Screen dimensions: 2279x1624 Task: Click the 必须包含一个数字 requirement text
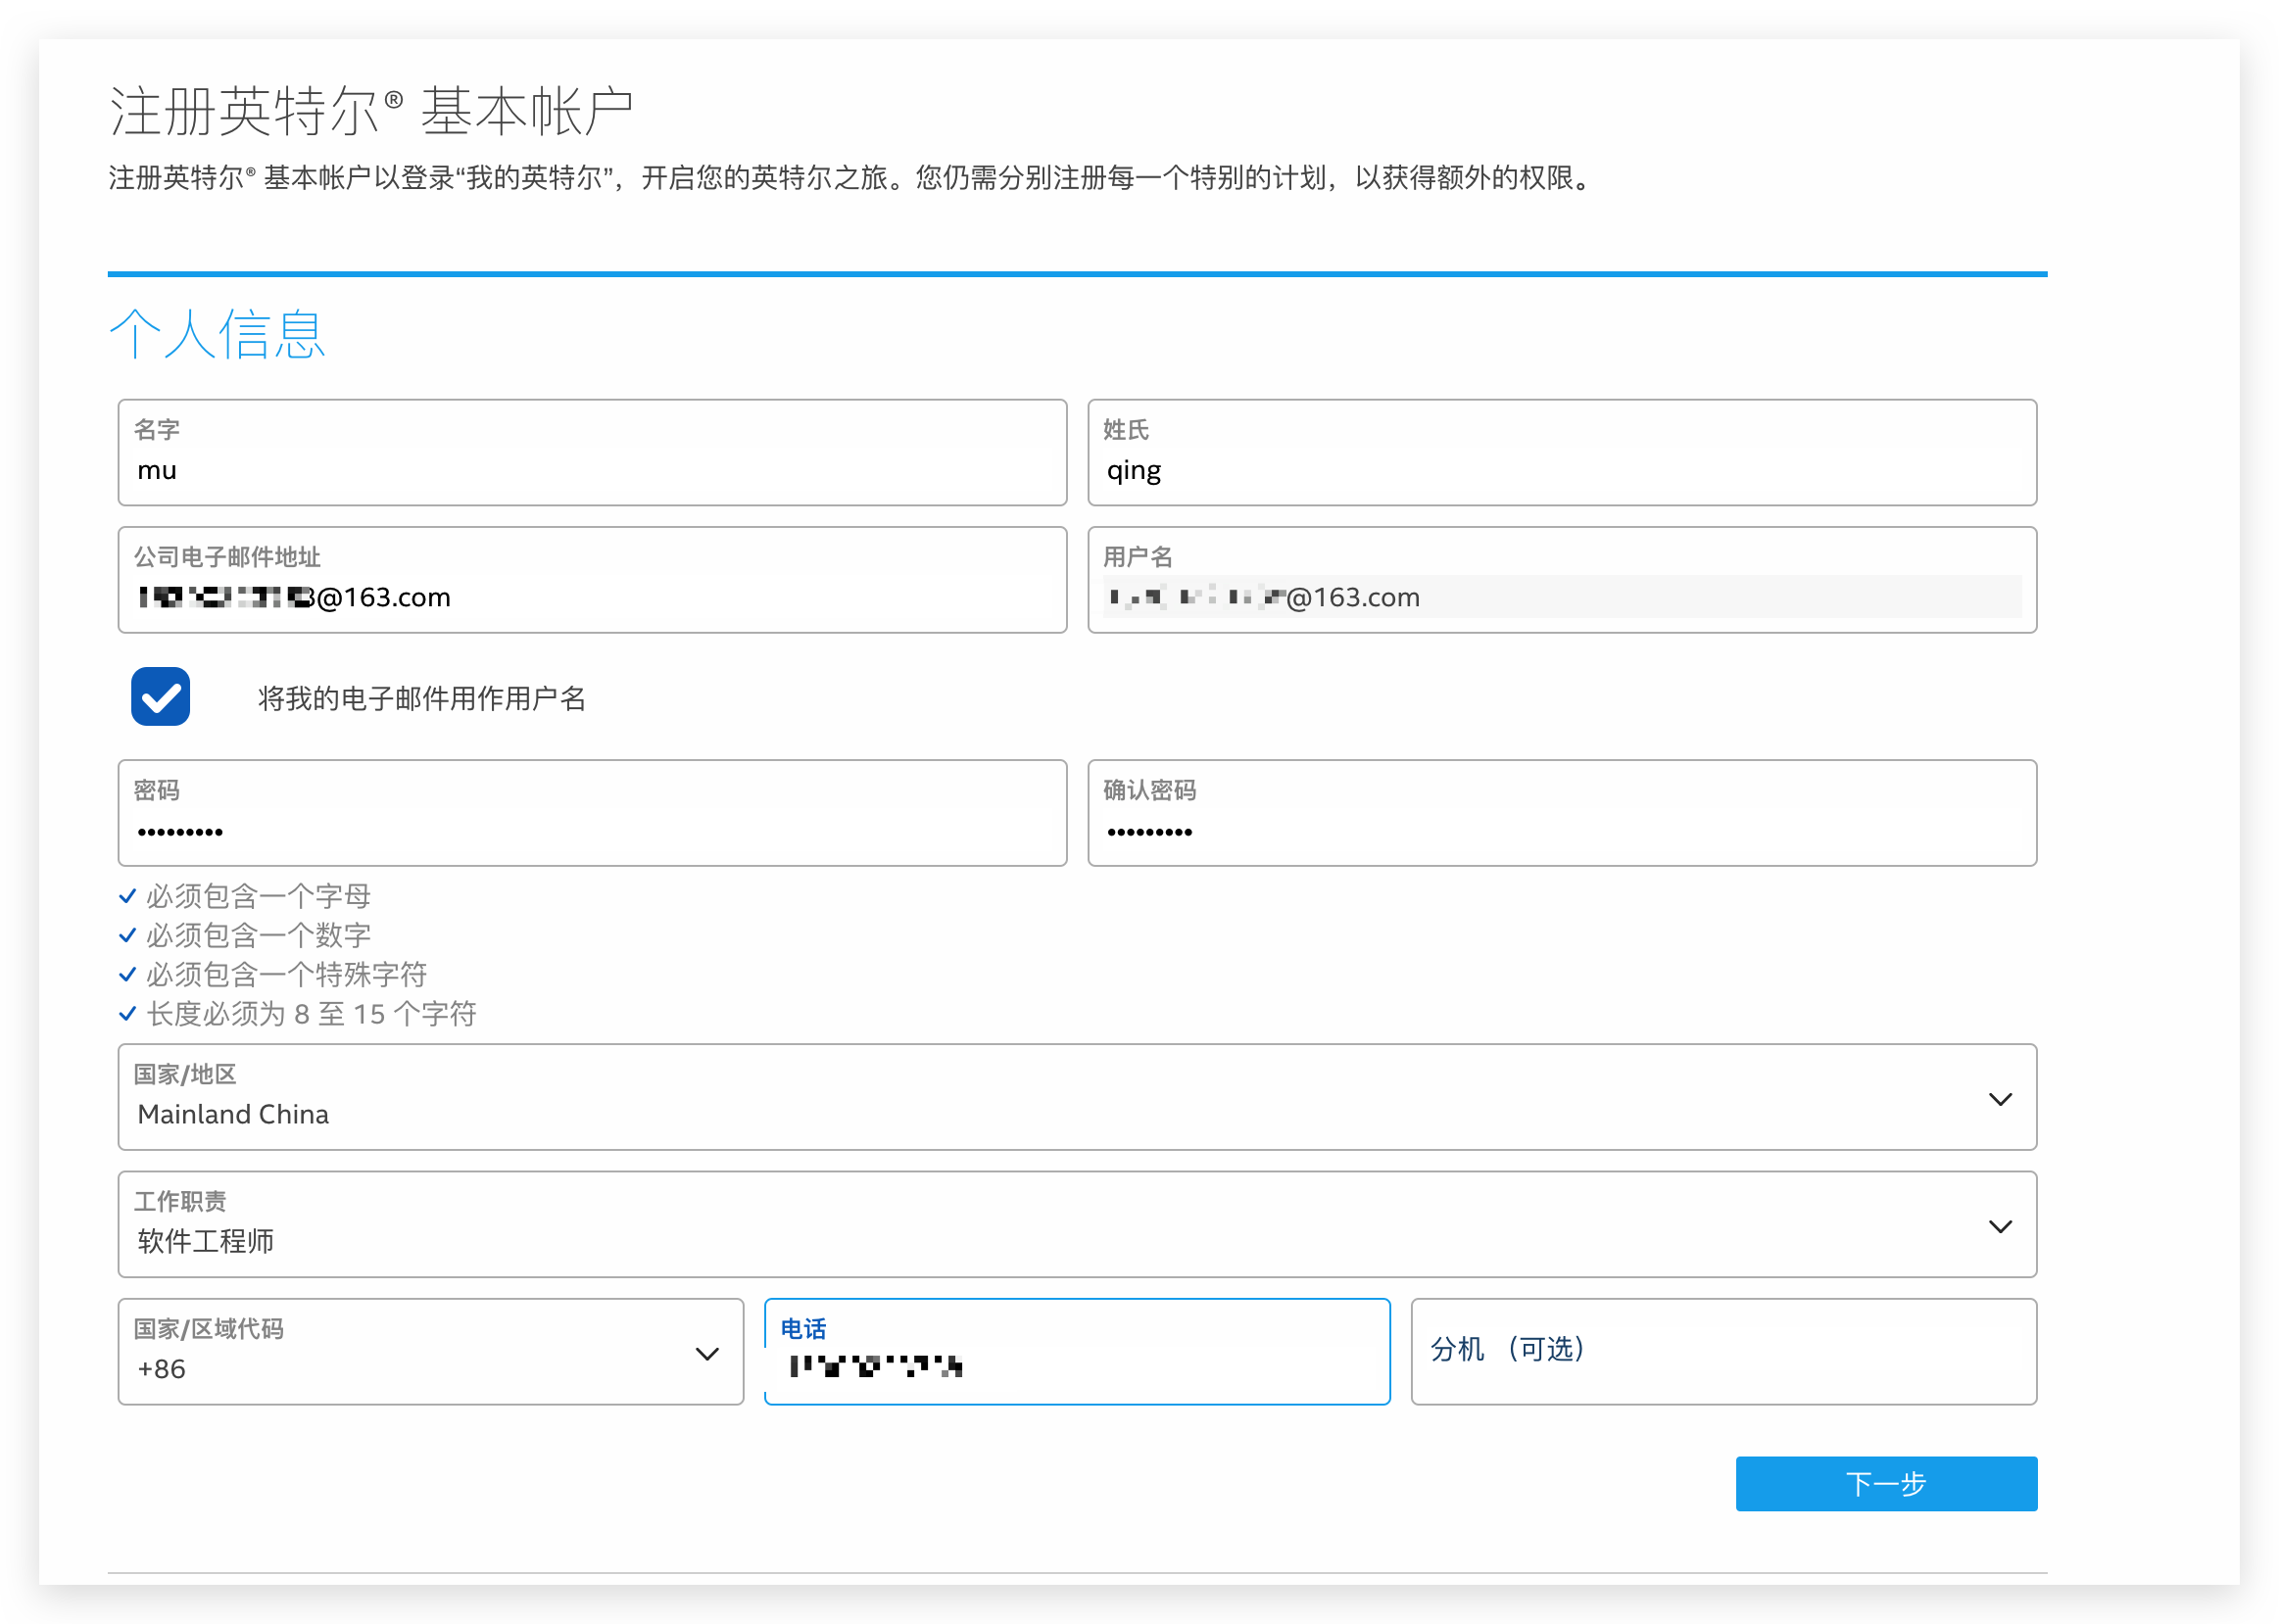[x=259, y=935]
